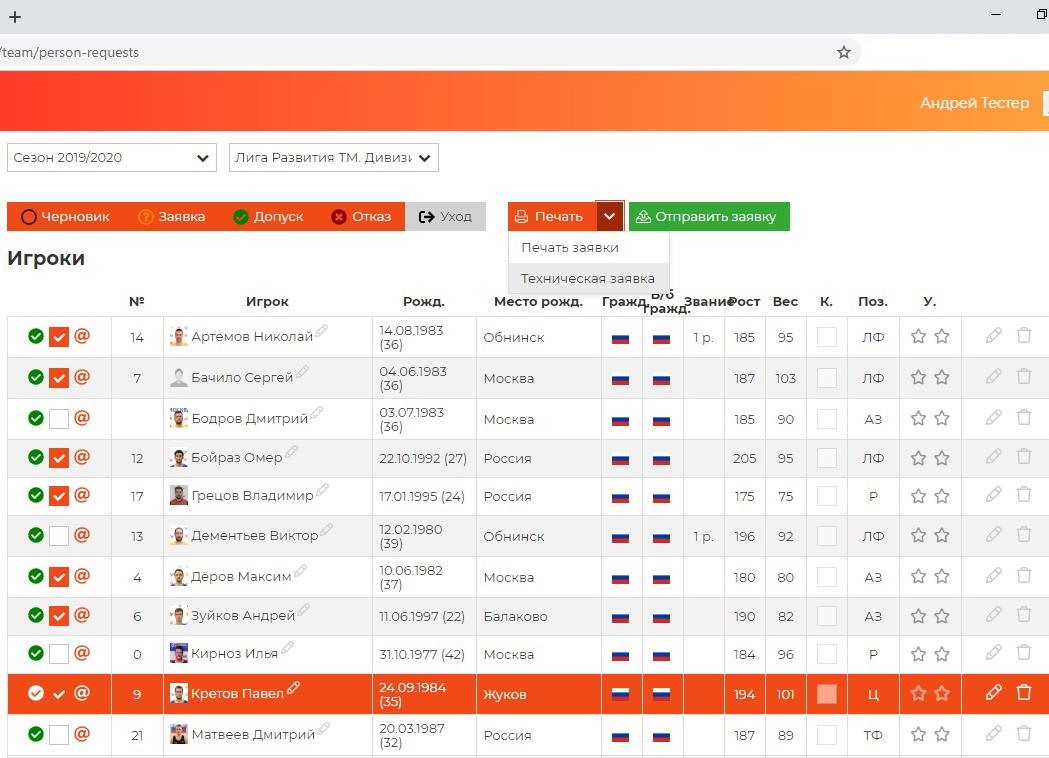1049x758 pixels.
Task: Click the trash icon in Артемов Николай row
Action: click(x=1023, y=336)
